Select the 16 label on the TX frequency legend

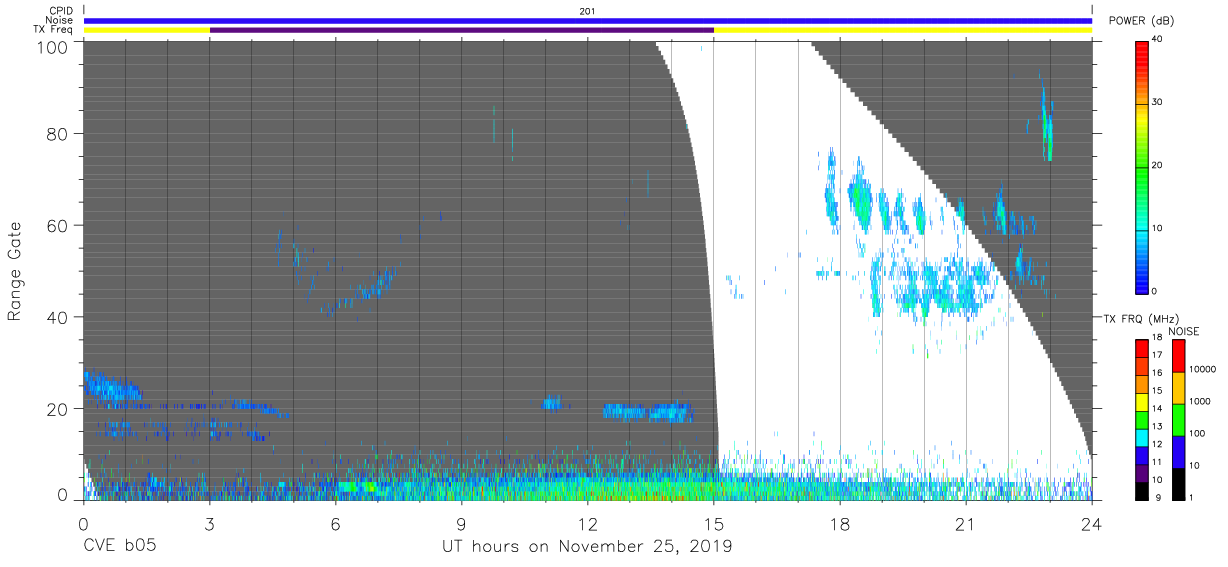pos(1159,373)
